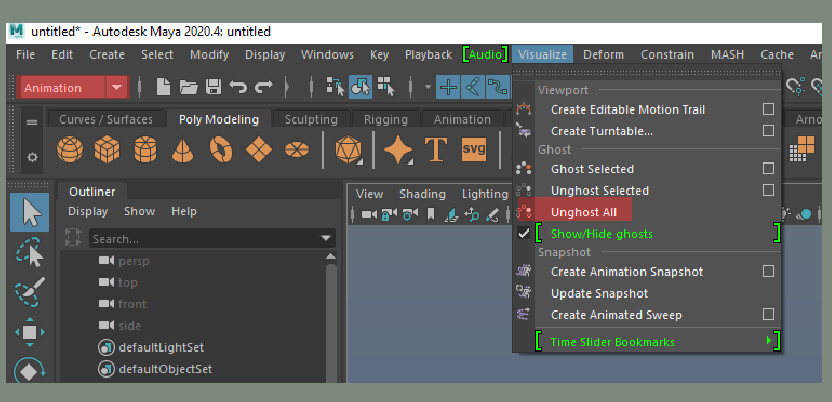The image size is (832, 402).
Task: Activate the Paint selection tool
Action: 30,292
